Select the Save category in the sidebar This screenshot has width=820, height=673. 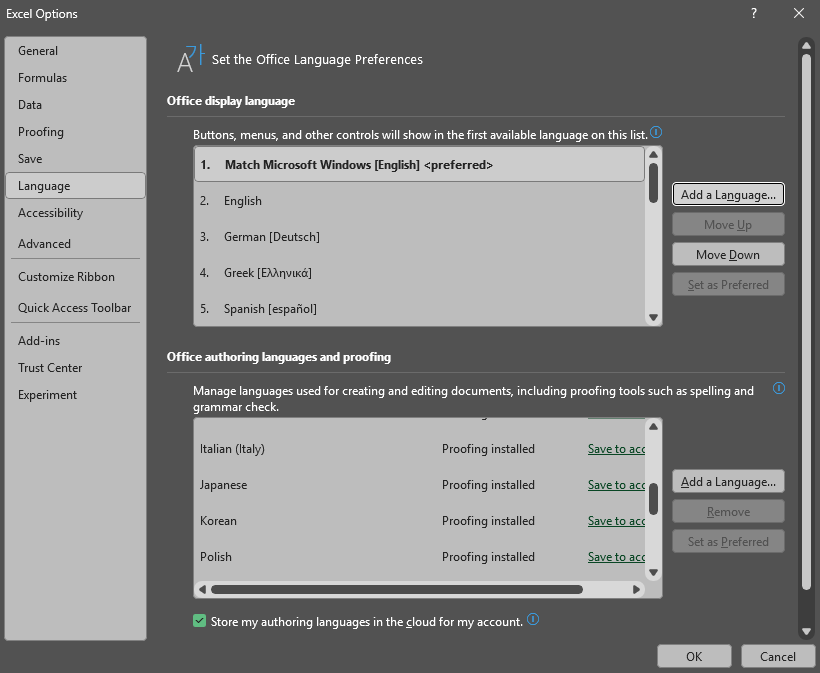pos(75,159)
